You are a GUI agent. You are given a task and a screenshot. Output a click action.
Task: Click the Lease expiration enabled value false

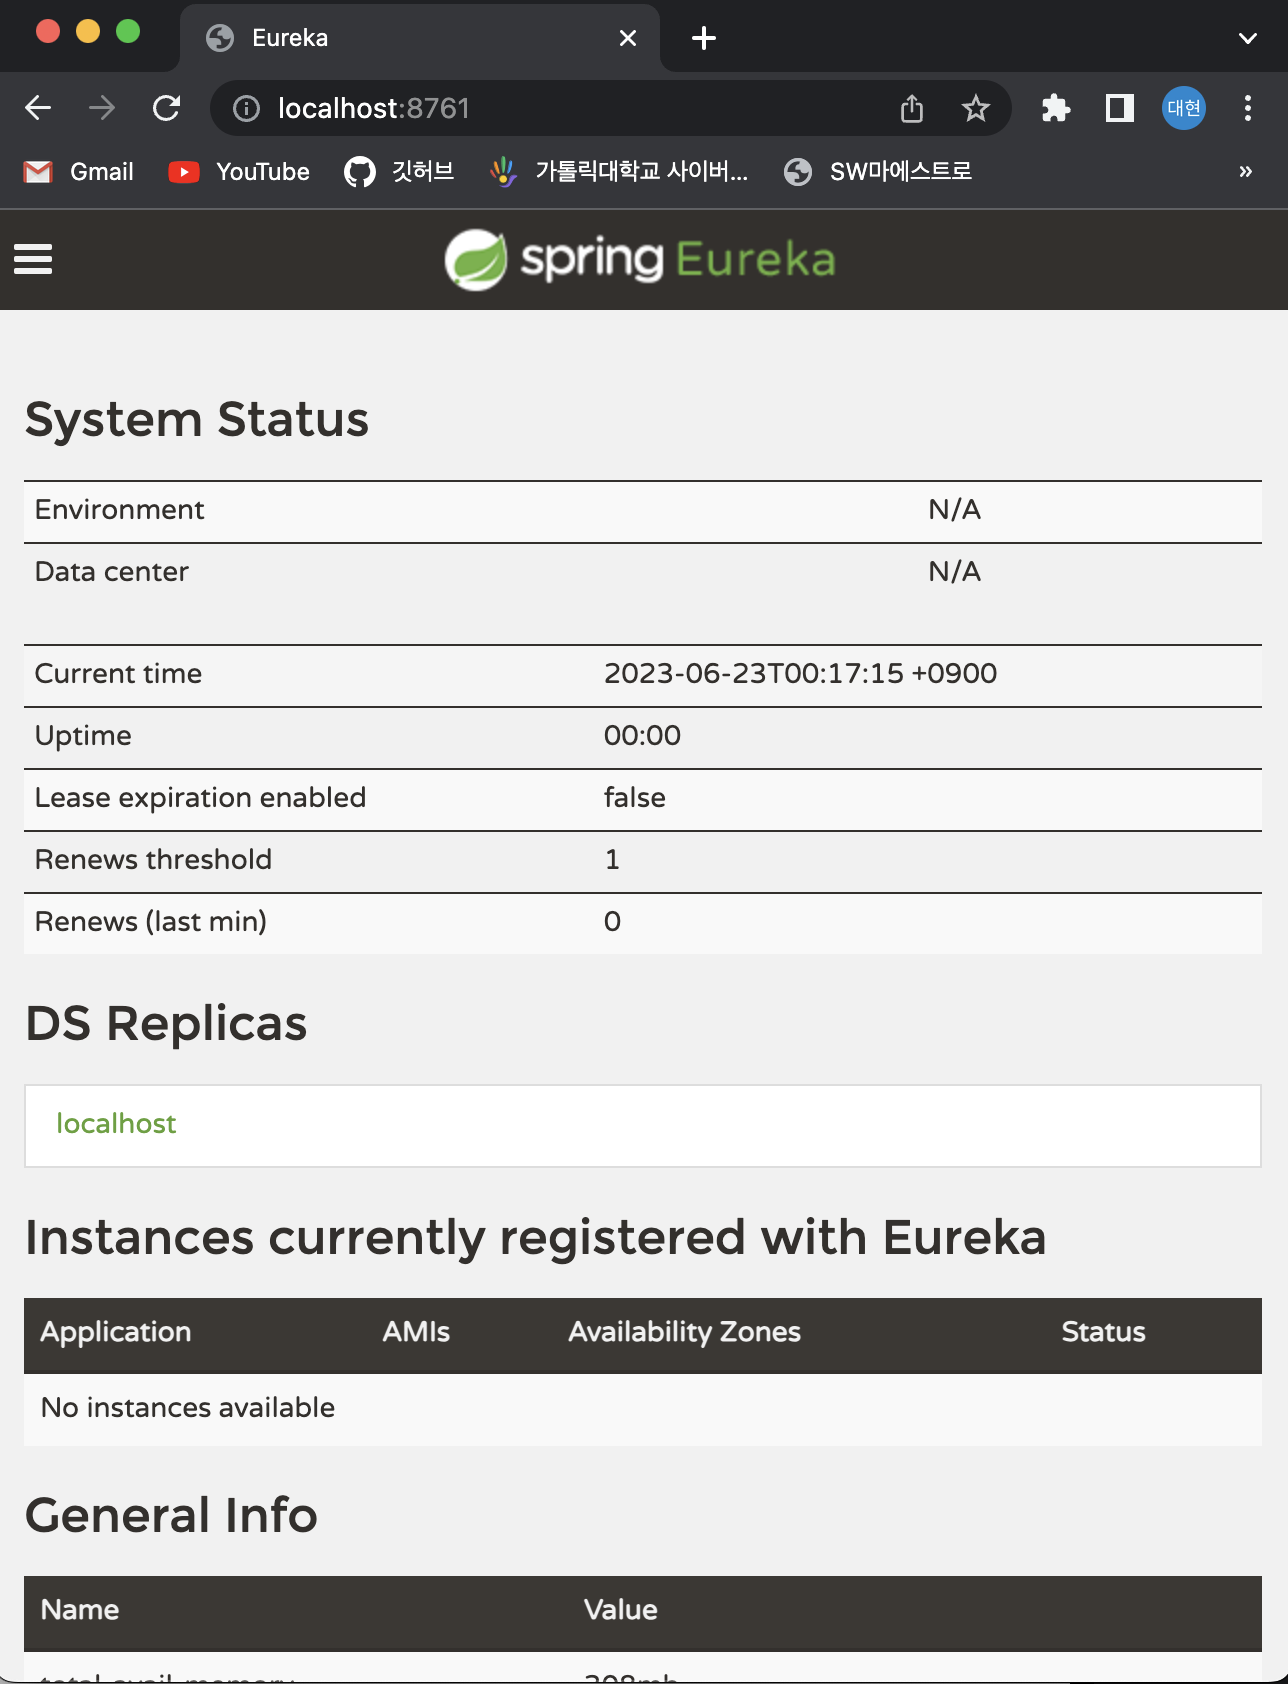click(634, 798)
